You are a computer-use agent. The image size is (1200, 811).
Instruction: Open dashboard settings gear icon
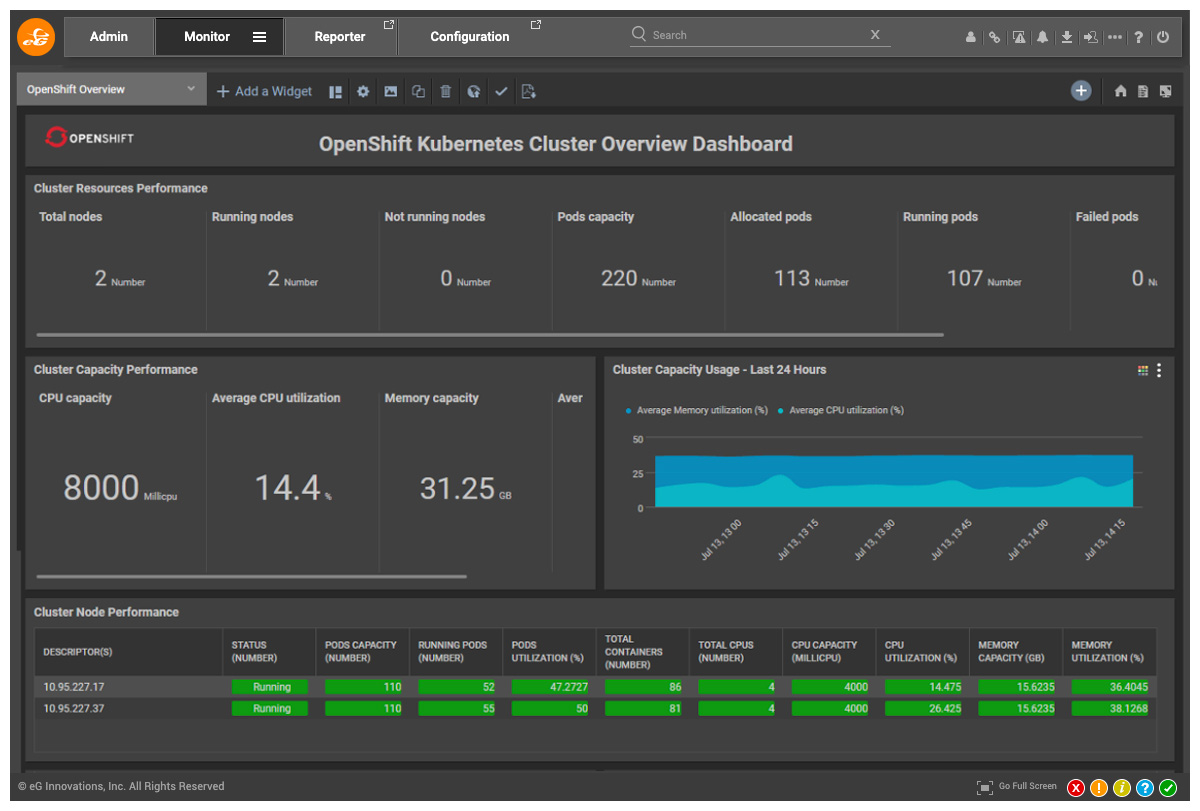(363, 91)
